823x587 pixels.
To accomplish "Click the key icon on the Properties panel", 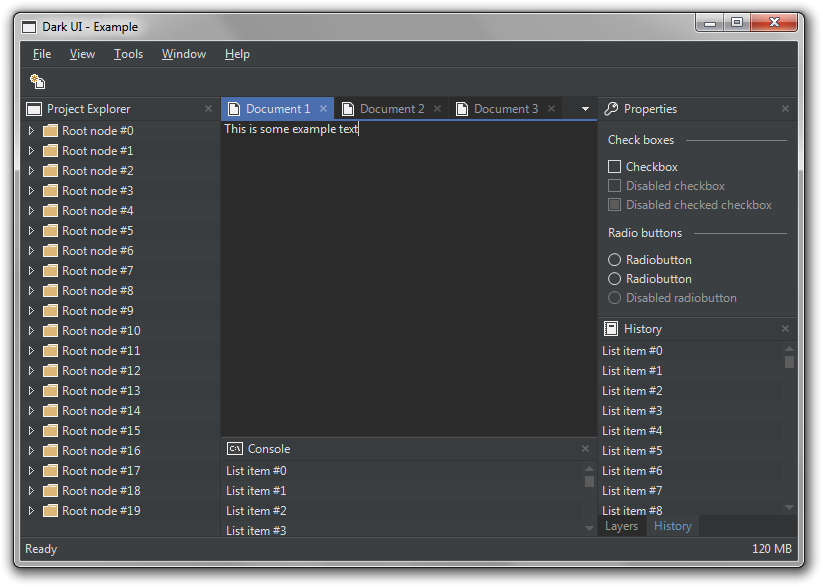I will pyautogui.click(x=611, y=108).
